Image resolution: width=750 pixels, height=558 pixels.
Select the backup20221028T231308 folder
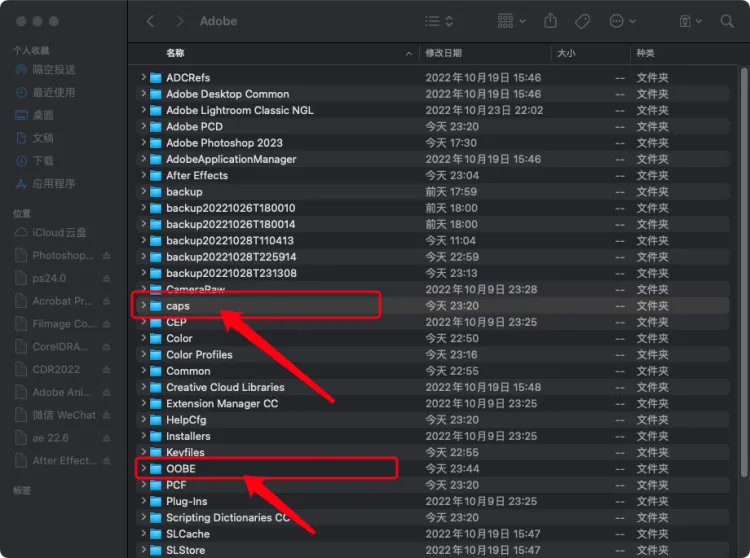click(x=231, y=273)
